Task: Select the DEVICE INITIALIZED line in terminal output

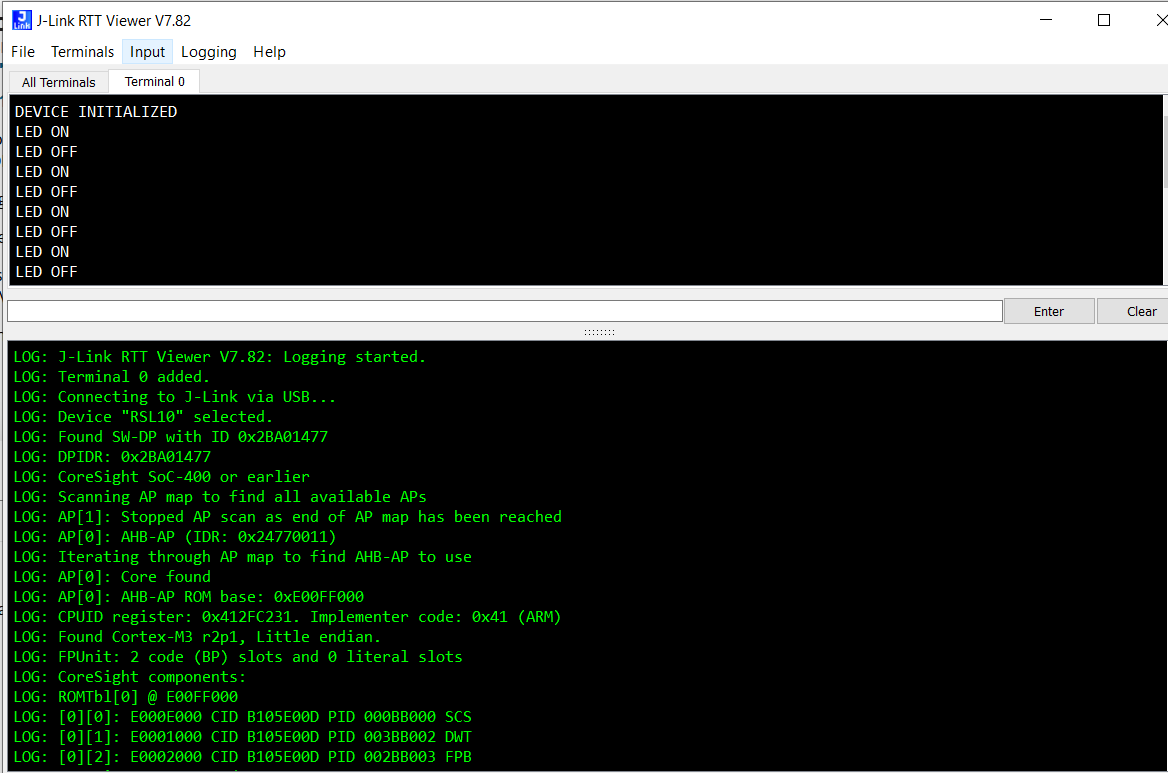Action: click(x=96, y=111)
